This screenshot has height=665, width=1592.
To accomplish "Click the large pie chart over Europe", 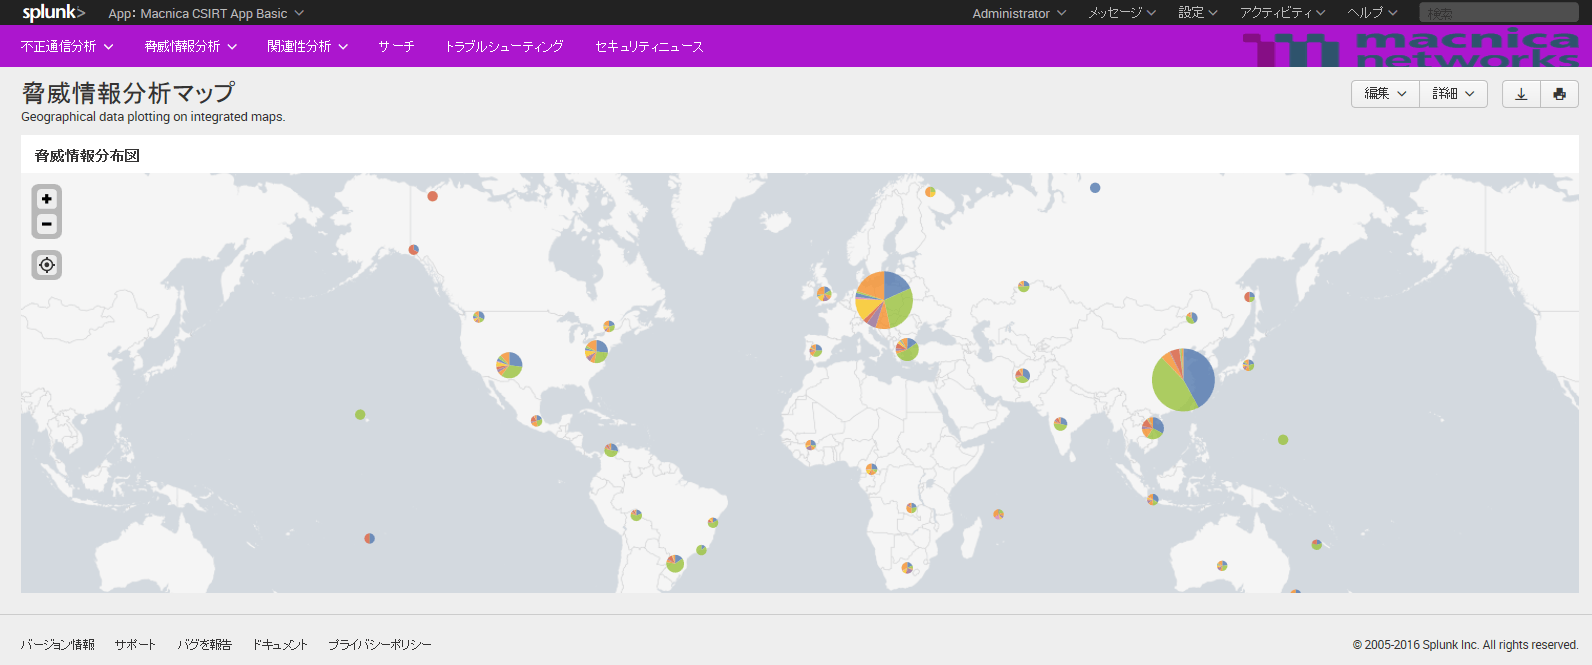I will [x=884, y=300].
